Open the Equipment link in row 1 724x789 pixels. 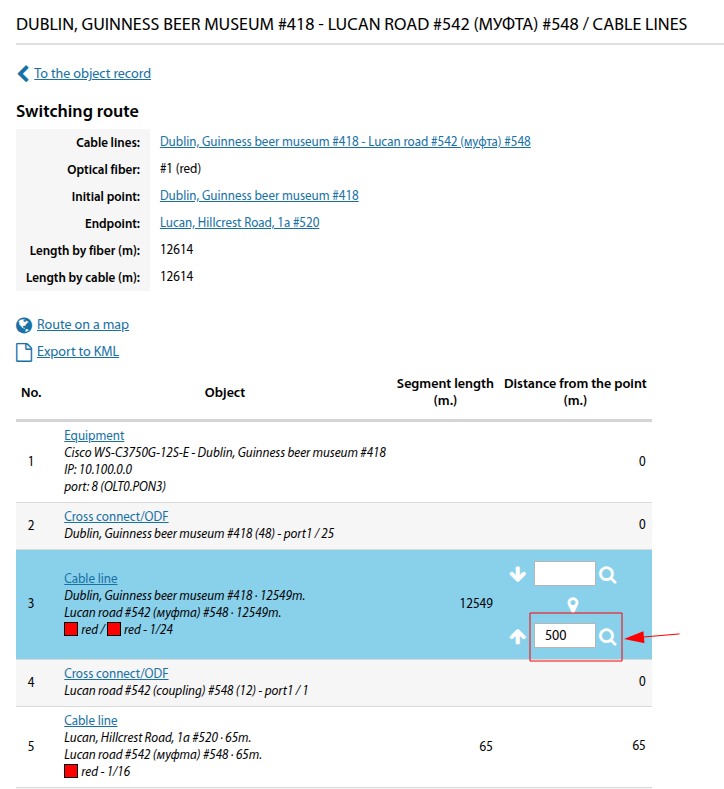94,435
